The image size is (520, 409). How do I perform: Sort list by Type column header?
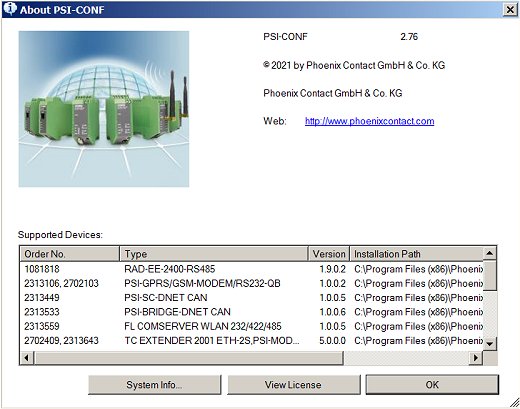pyautogui.click(x=214, y=254)
